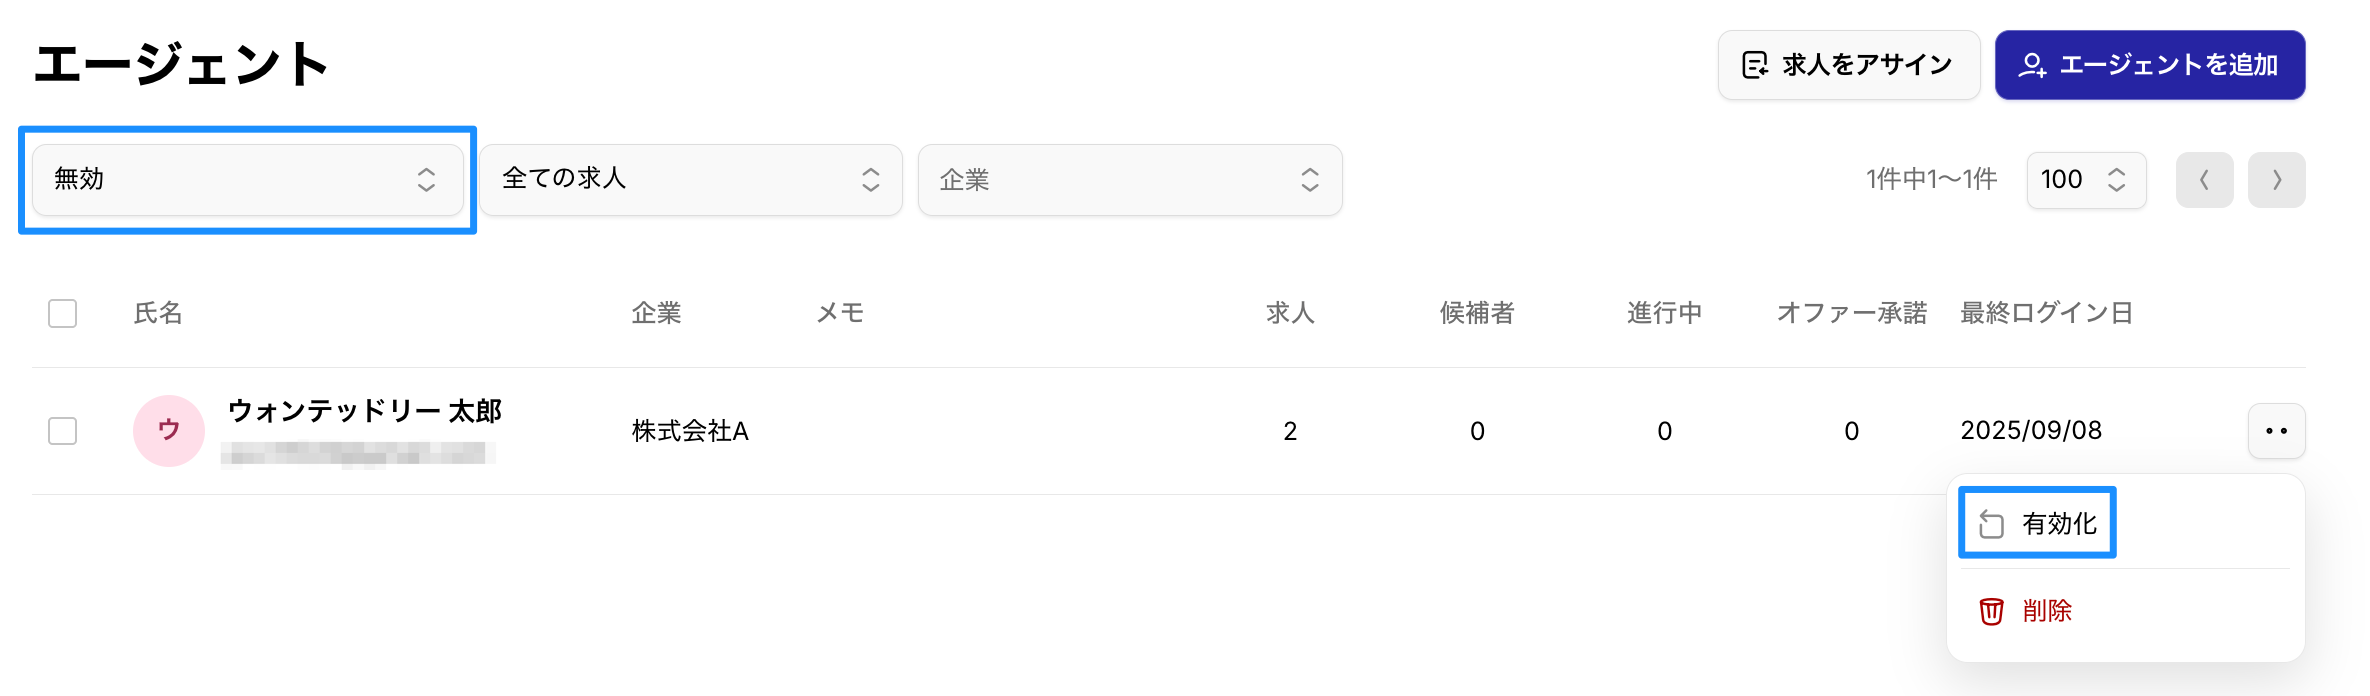2370x696 pixels.
Task: Check the checkbox for ウォンテッドリー太郎's row
Action: [x=62, y=431]
